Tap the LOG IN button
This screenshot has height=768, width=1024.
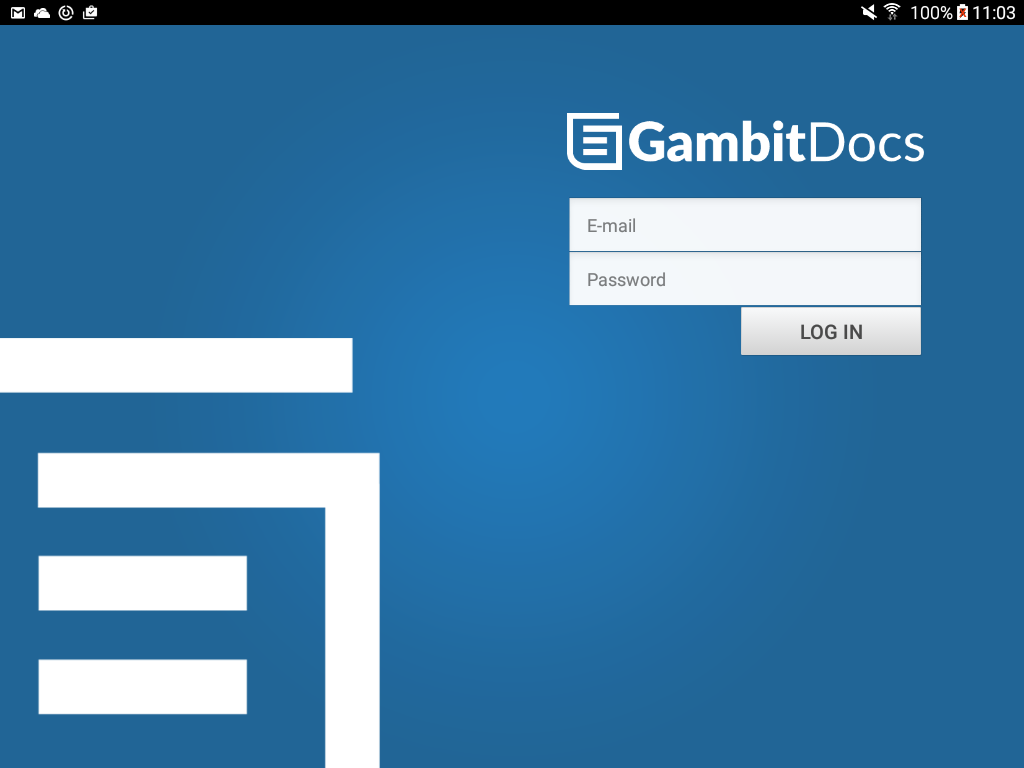click(x=831, y=332)
